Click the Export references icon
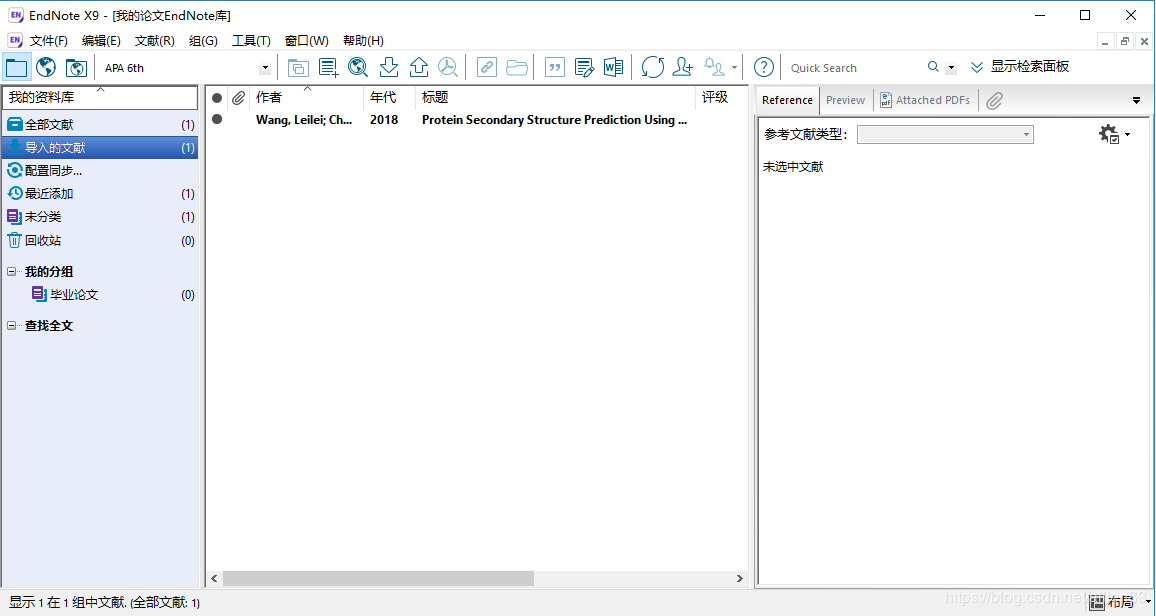 418,67
